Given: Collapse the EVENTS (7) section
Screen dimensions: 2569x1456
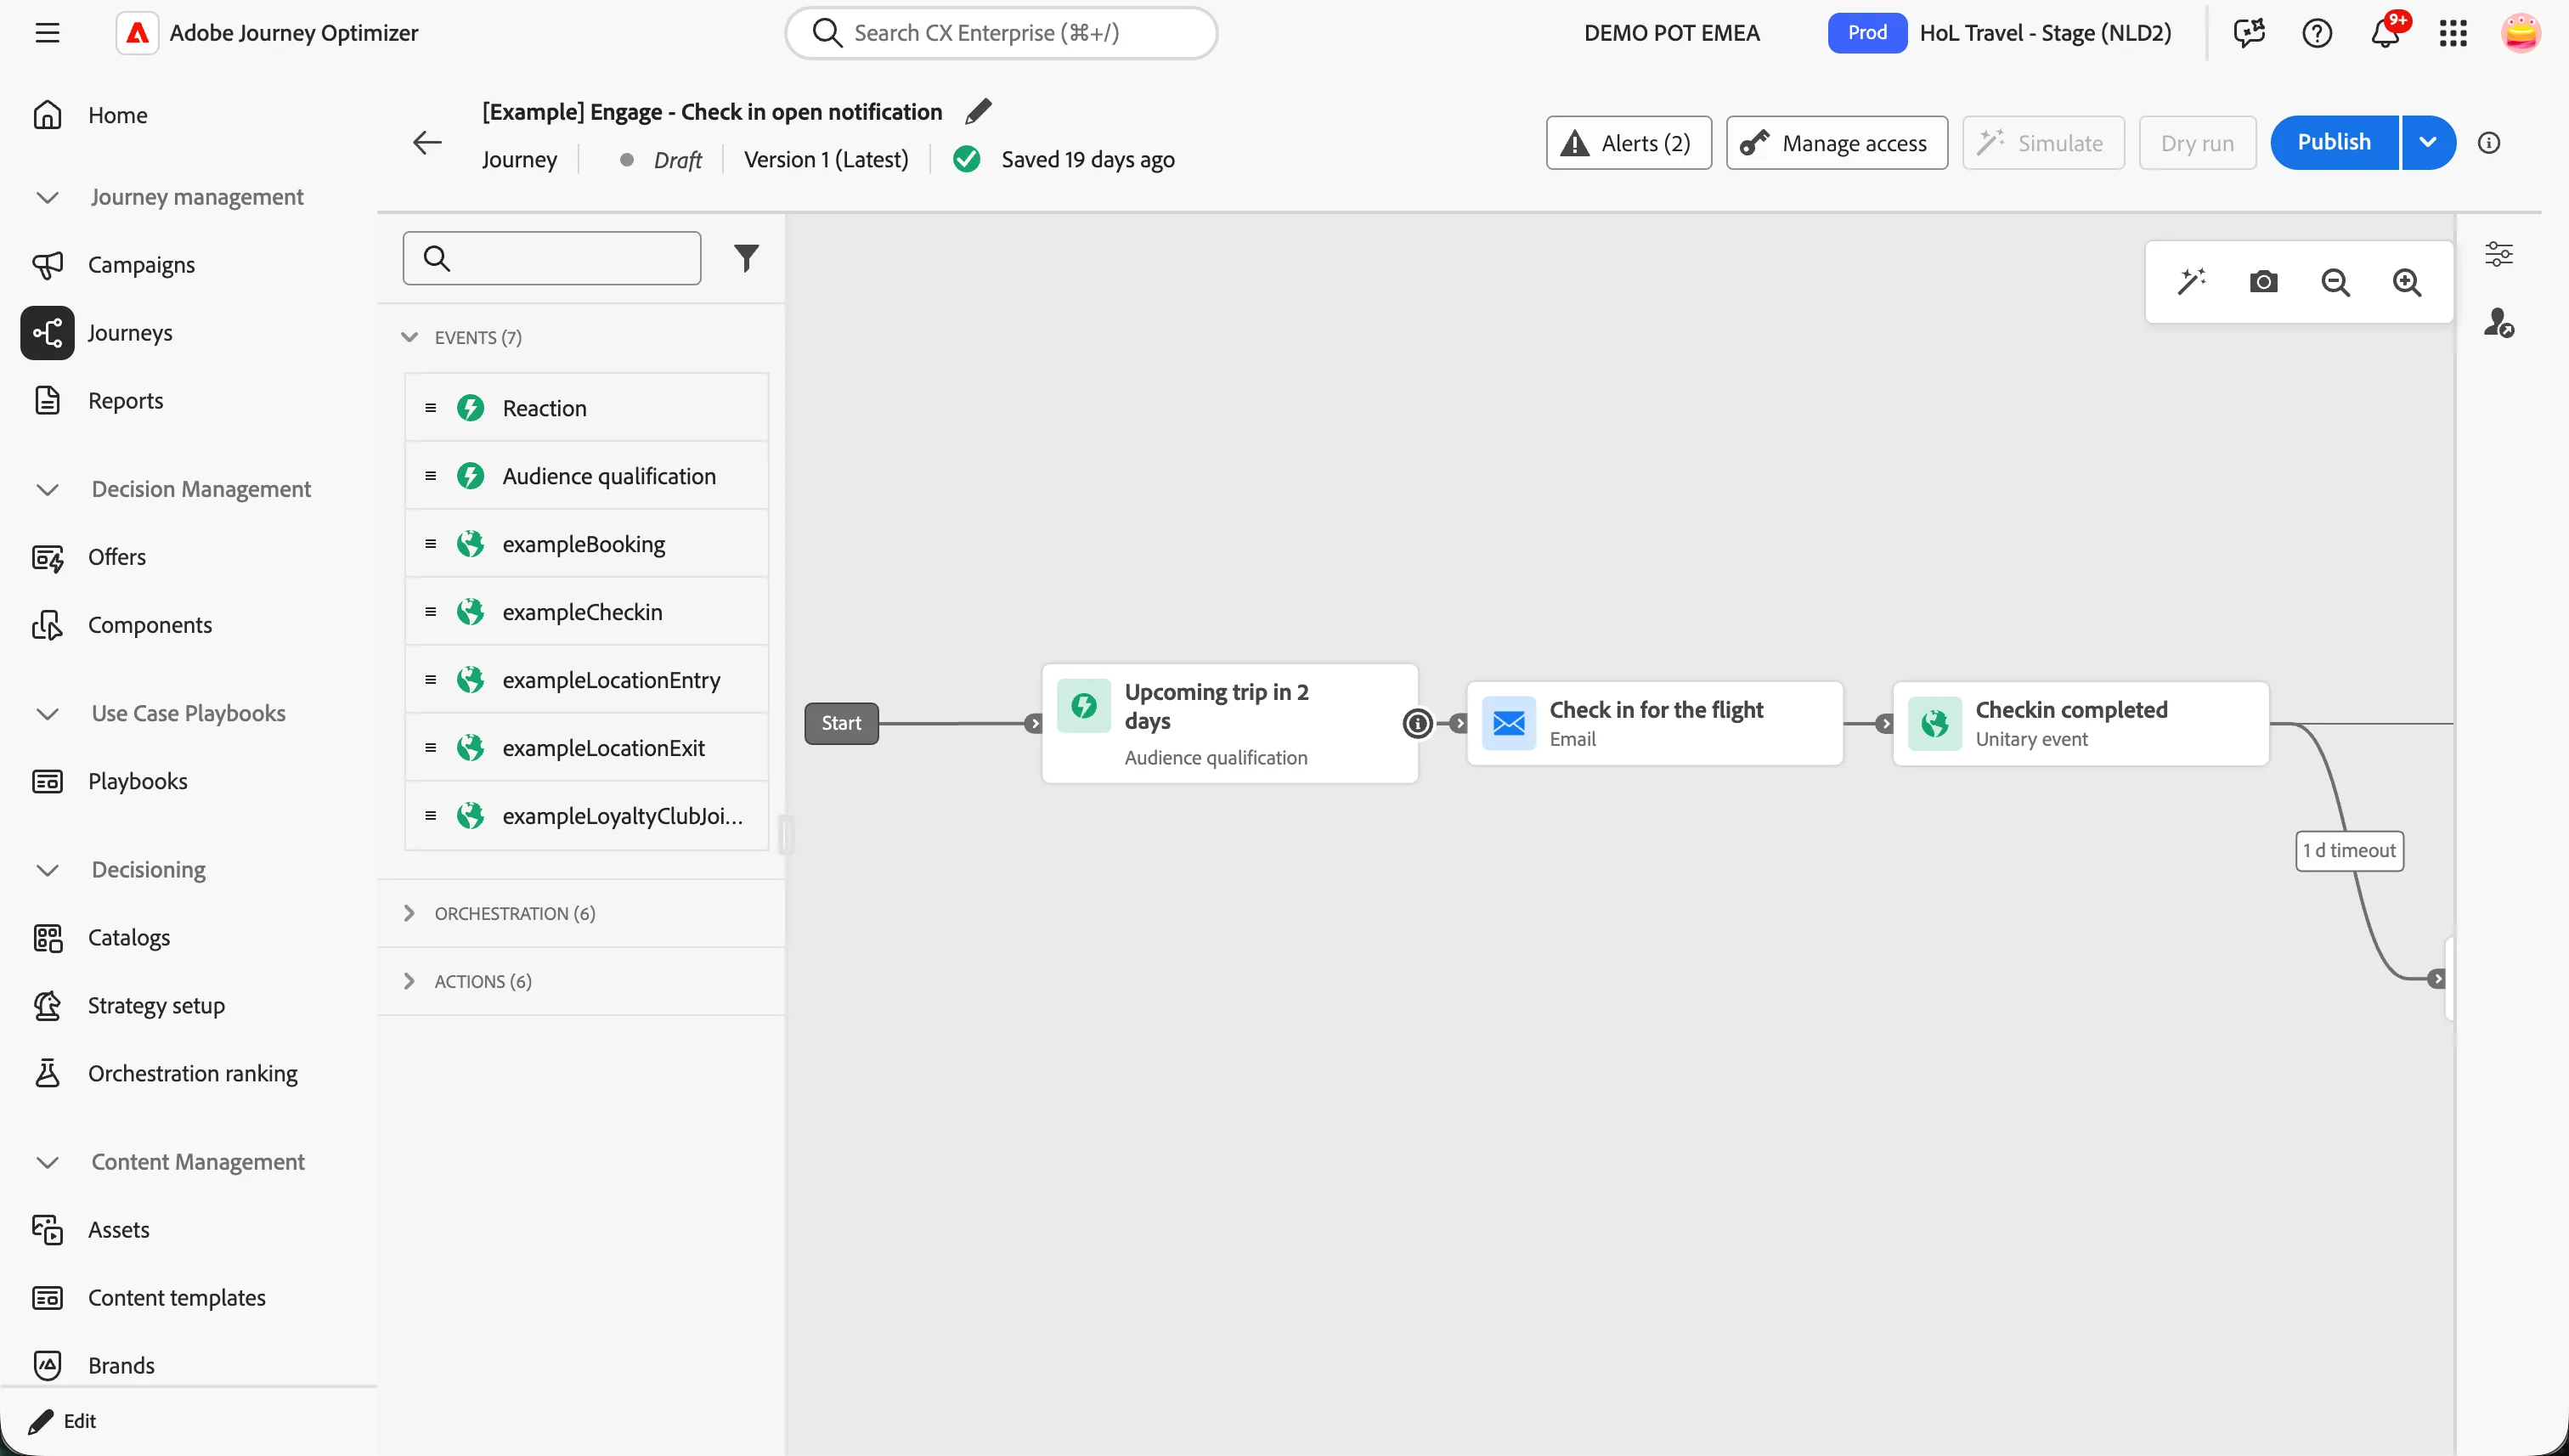Looking at the screenshot, I should coord(409,337).
